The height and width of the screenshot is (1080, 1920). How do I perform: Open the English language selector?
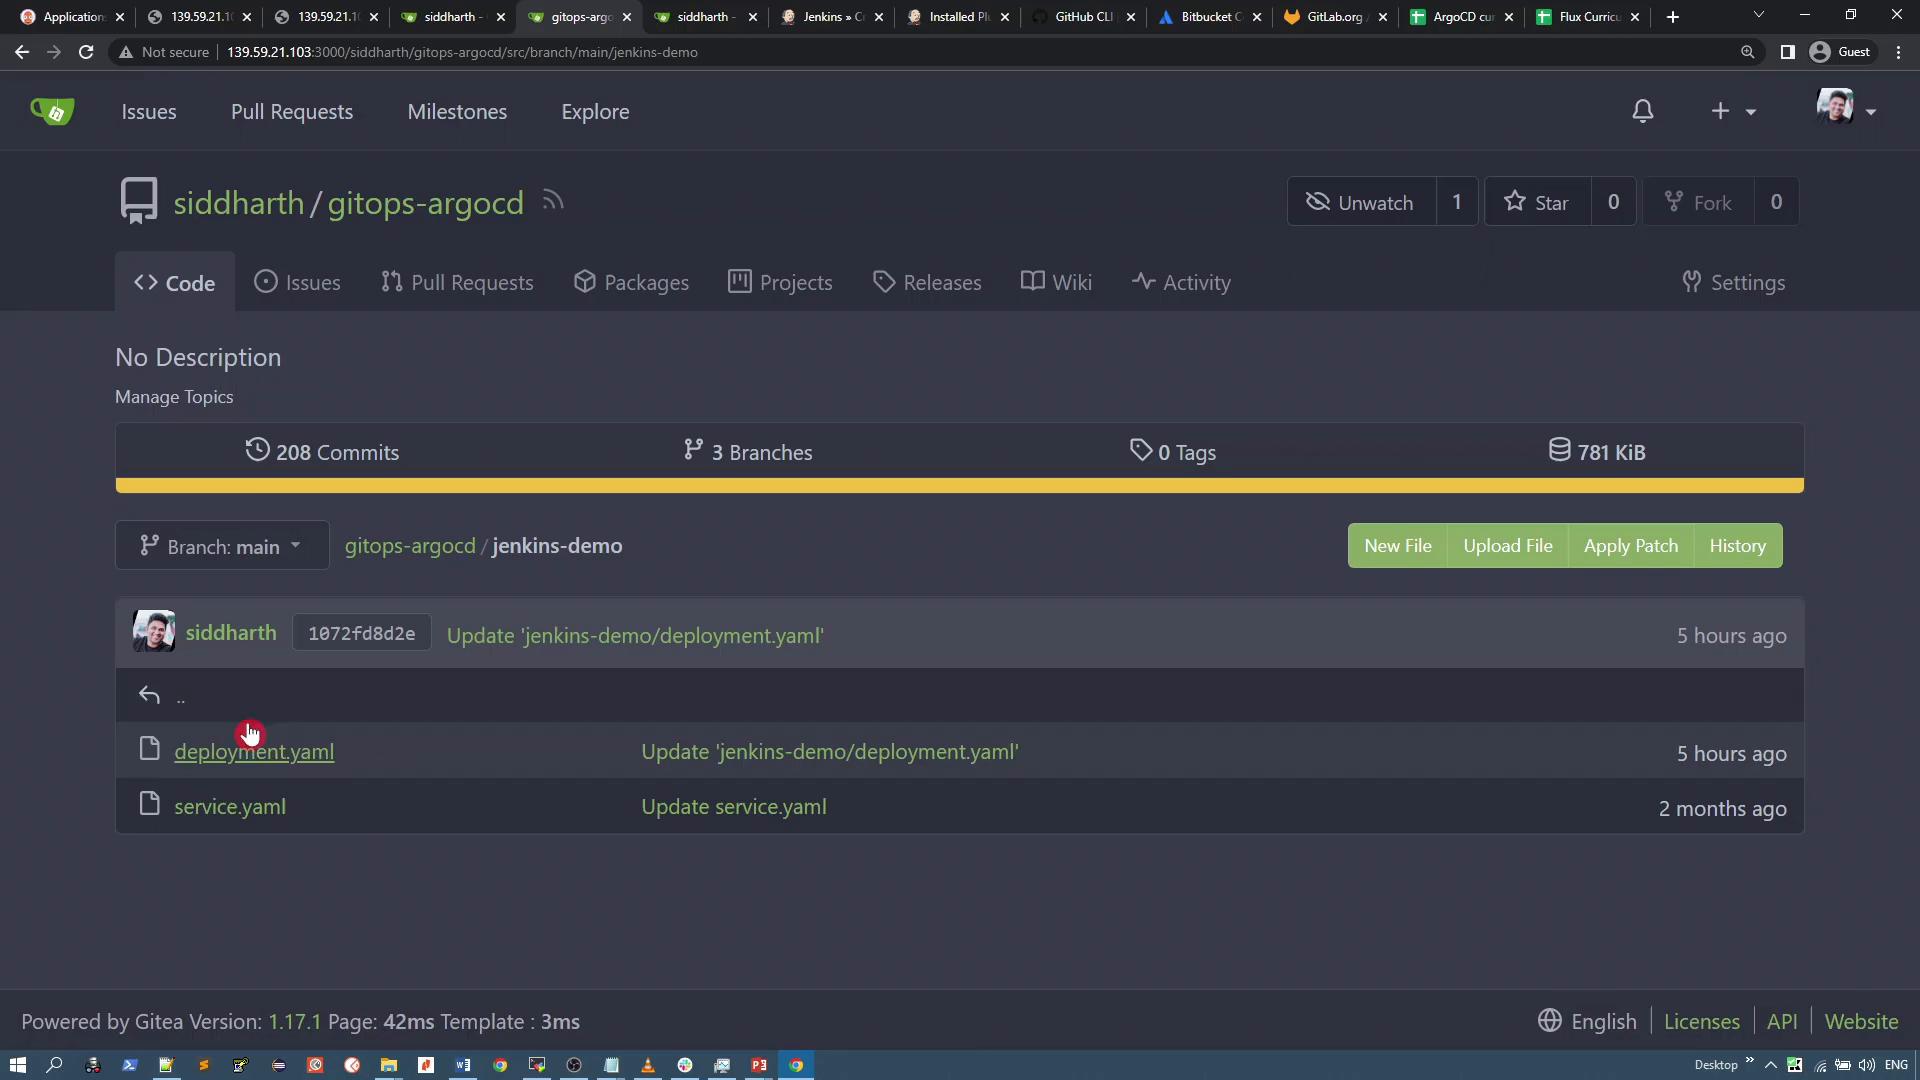click(1588, 1021)
